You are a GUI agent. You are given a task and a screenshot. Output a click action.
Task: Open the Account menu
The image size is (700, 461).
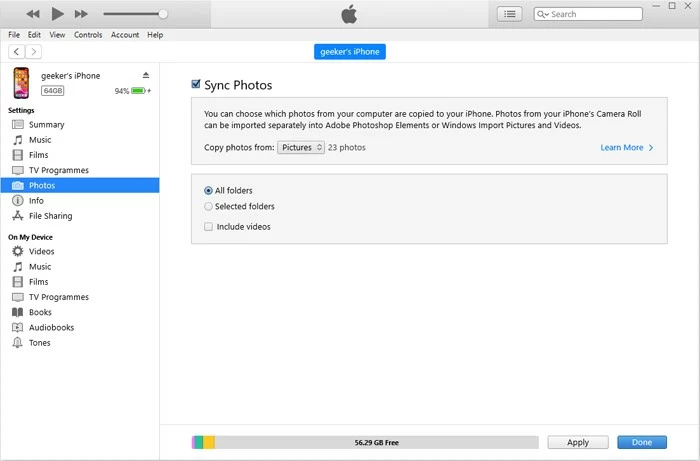pyautogui.click(x=125, y=35)
